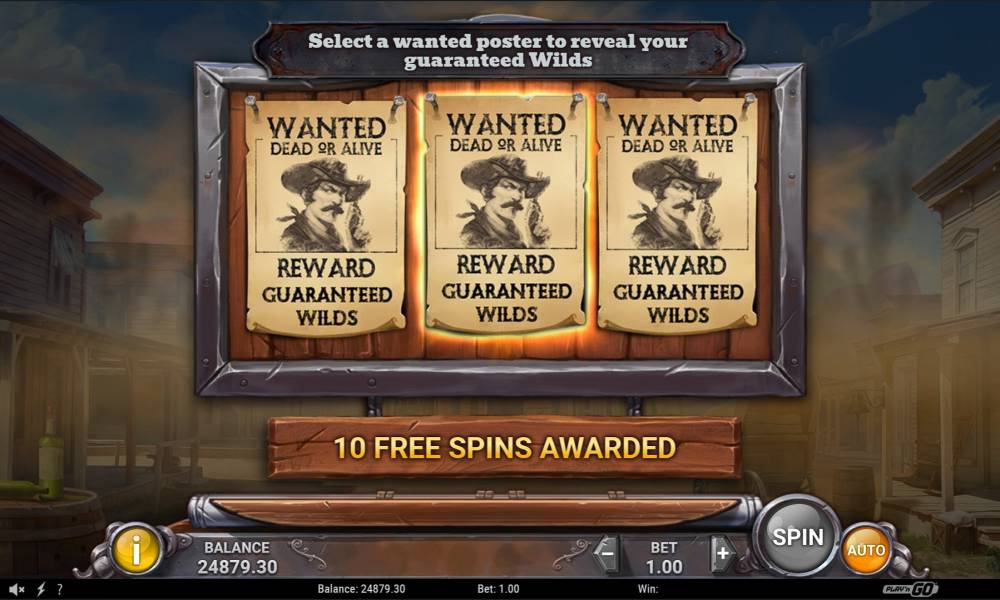Viewport: 1000px width, 600px height.
Task: Toggle fast play lightning bolt icon
Action: point(41,589)
